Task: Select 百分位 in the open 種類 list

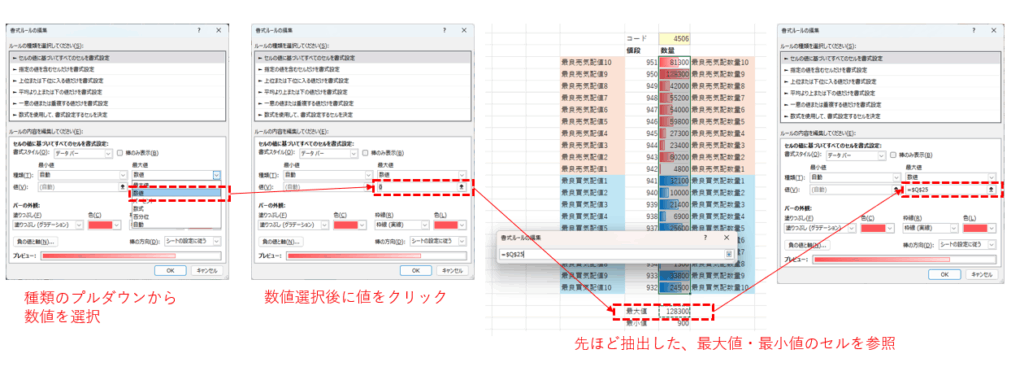Action: pyautogui.click(x=176, y=216)
